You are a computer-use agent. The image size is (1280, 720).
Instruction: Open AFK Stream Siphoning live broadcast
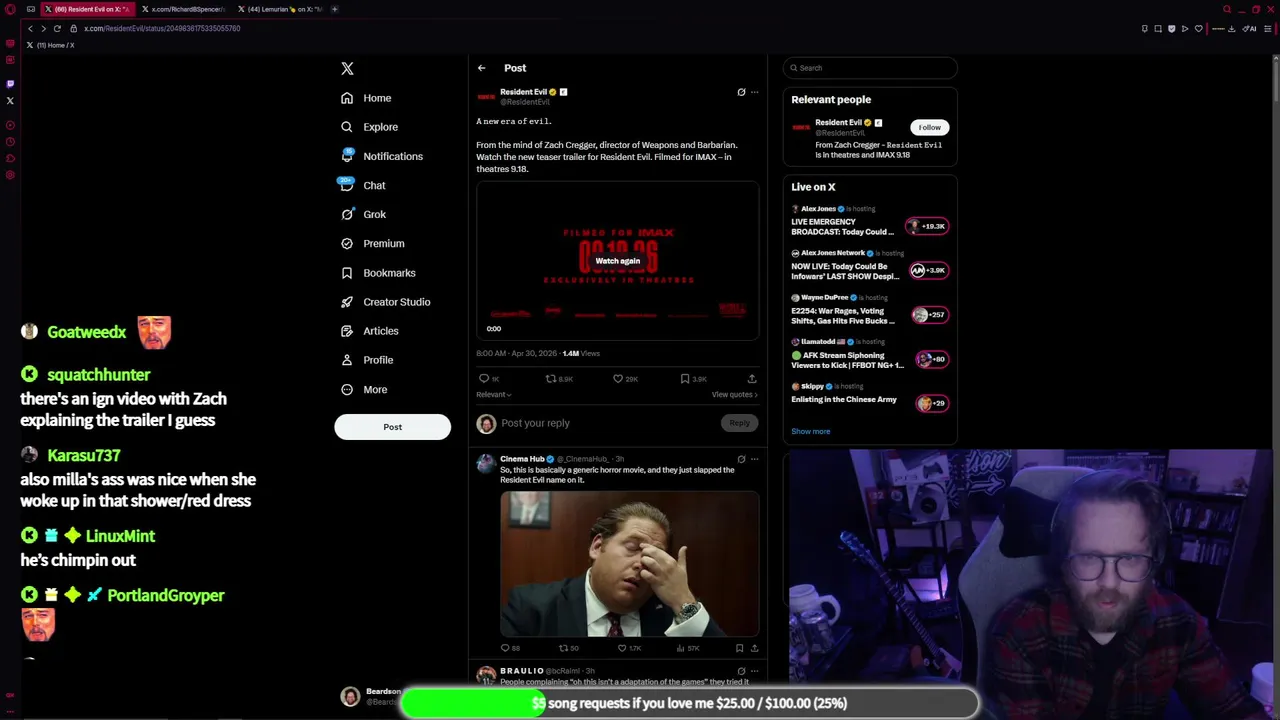pyautogui.click(x=870, y=354)
